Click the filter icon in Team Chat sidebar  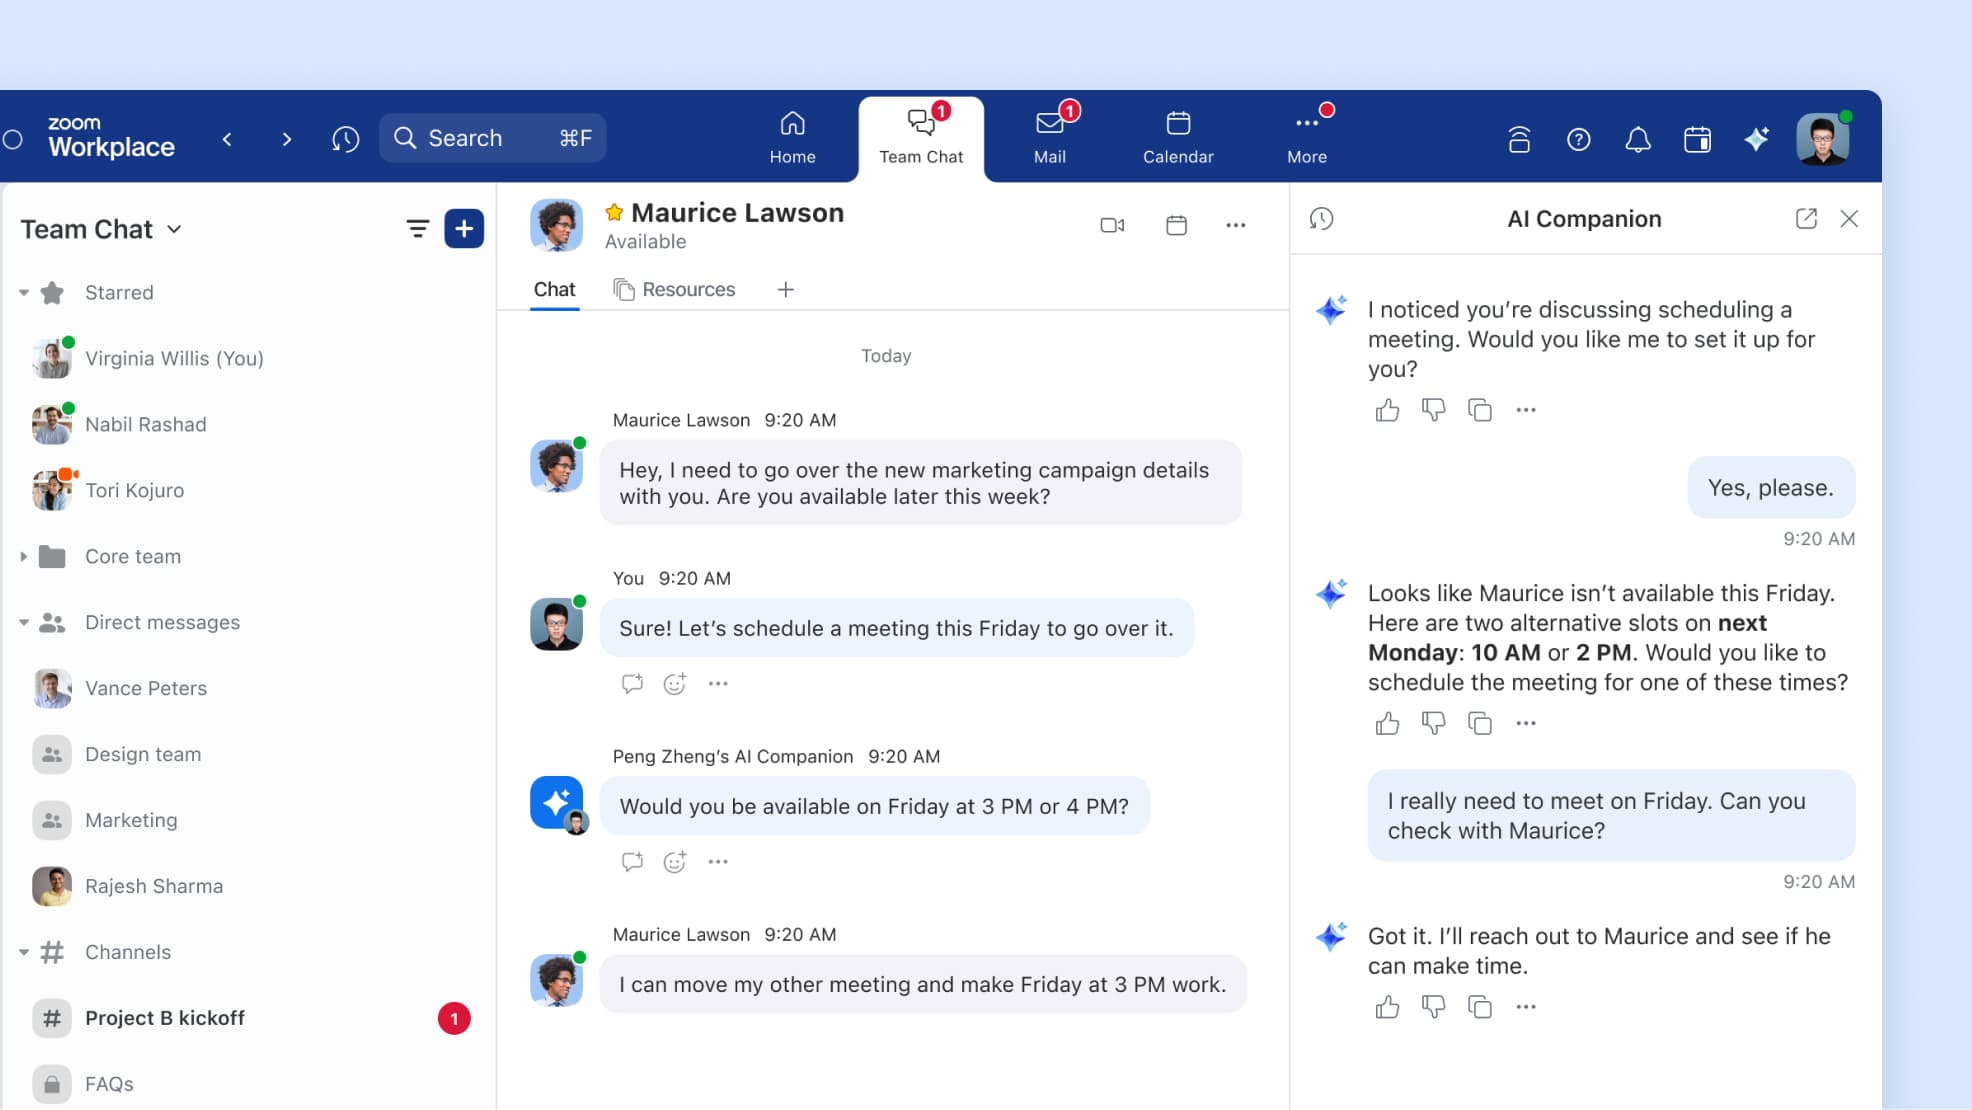[x=417, y=229]
